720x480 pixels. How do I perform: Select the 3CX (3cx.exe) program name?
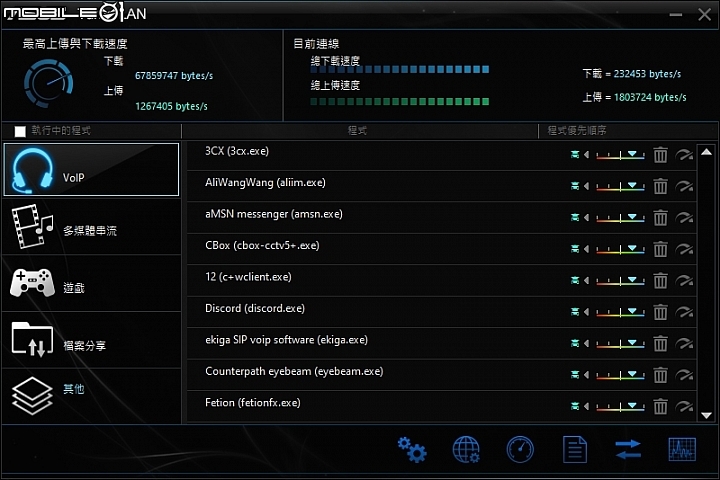(237, 151)
